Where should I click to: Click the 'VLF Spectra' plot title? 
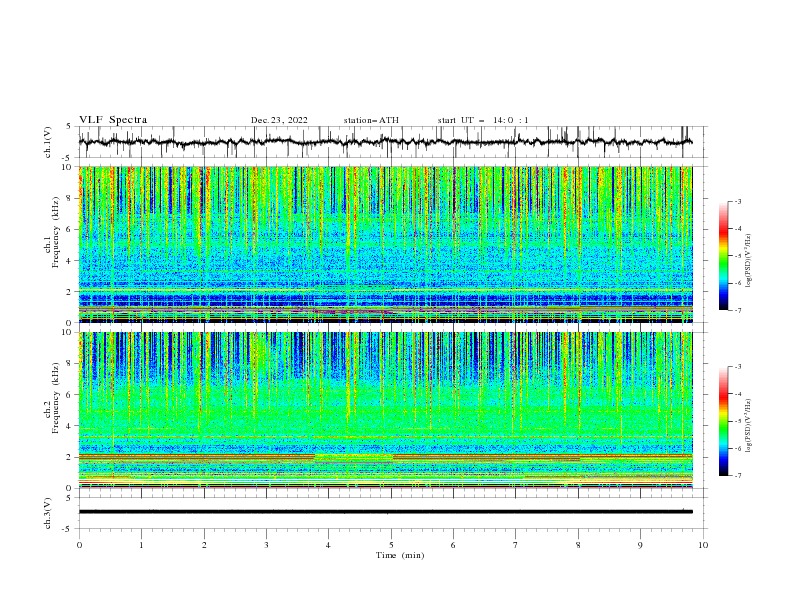click(113, 120)
